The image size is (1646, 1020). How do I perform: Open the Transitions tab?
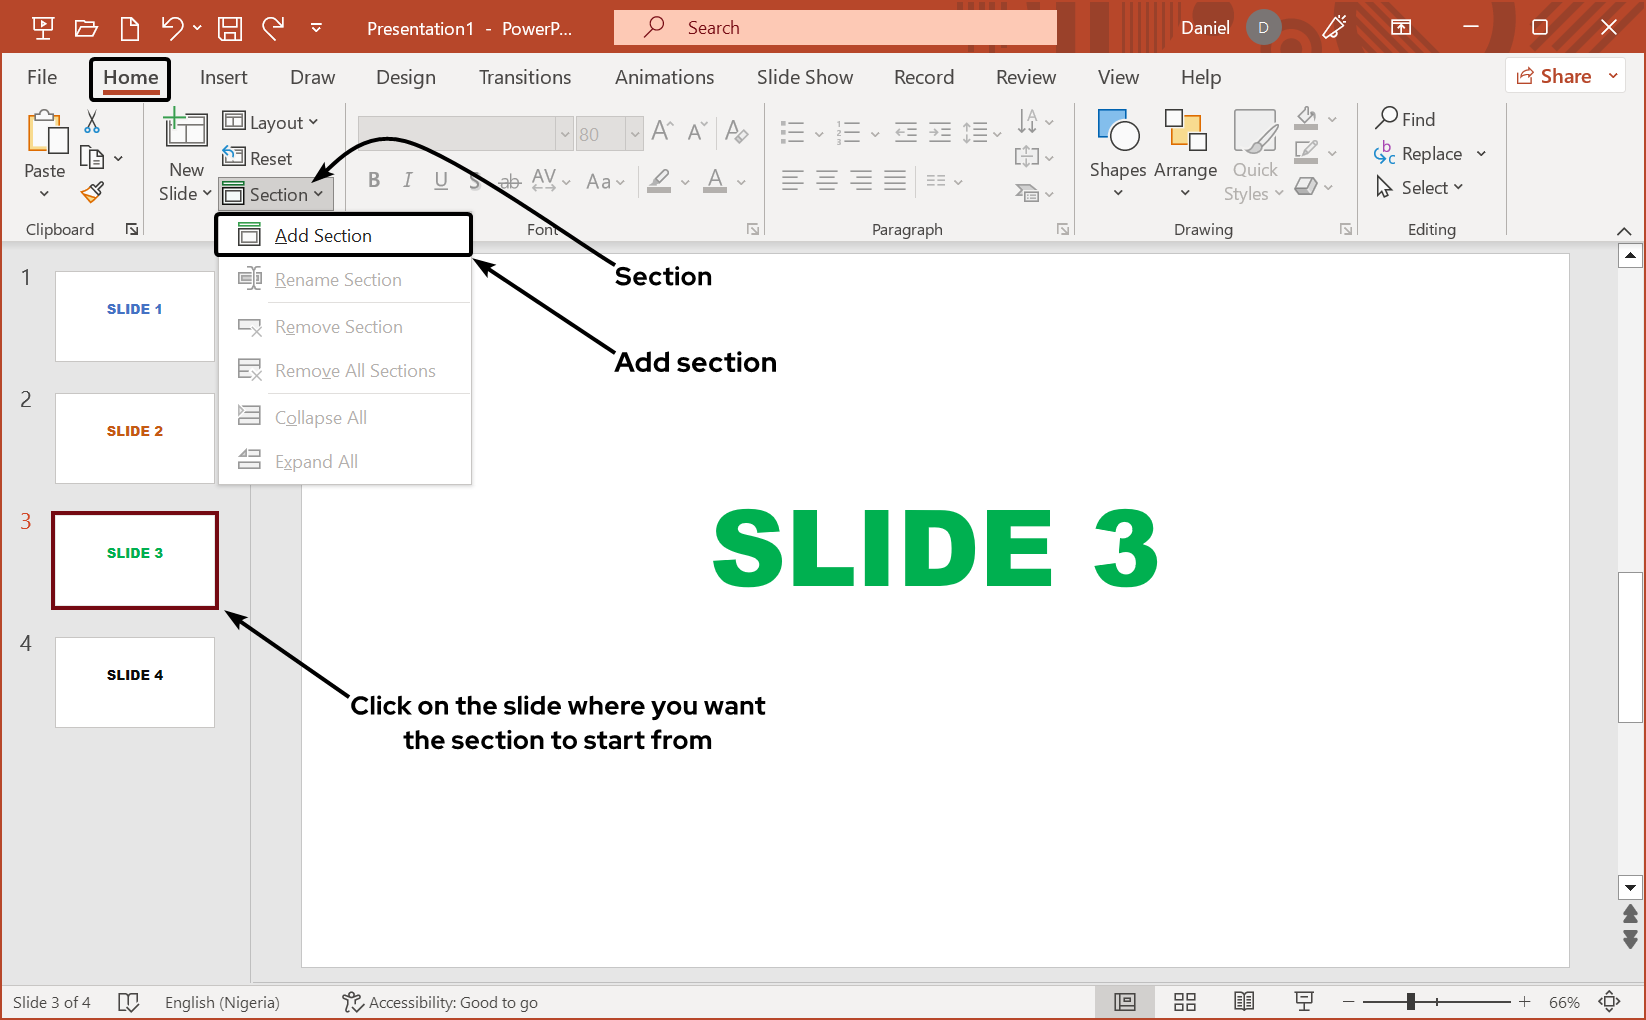(x=525, y=77)
